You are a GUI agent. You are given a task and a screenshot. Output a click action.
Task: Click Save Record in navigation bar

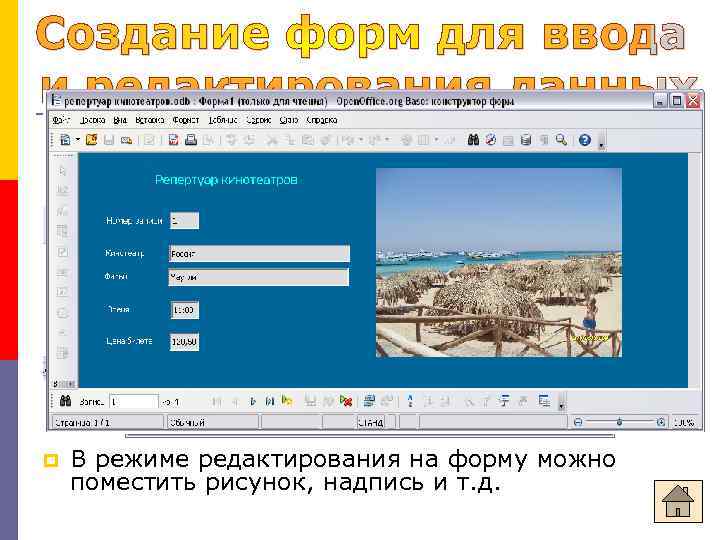pos(311,402)
